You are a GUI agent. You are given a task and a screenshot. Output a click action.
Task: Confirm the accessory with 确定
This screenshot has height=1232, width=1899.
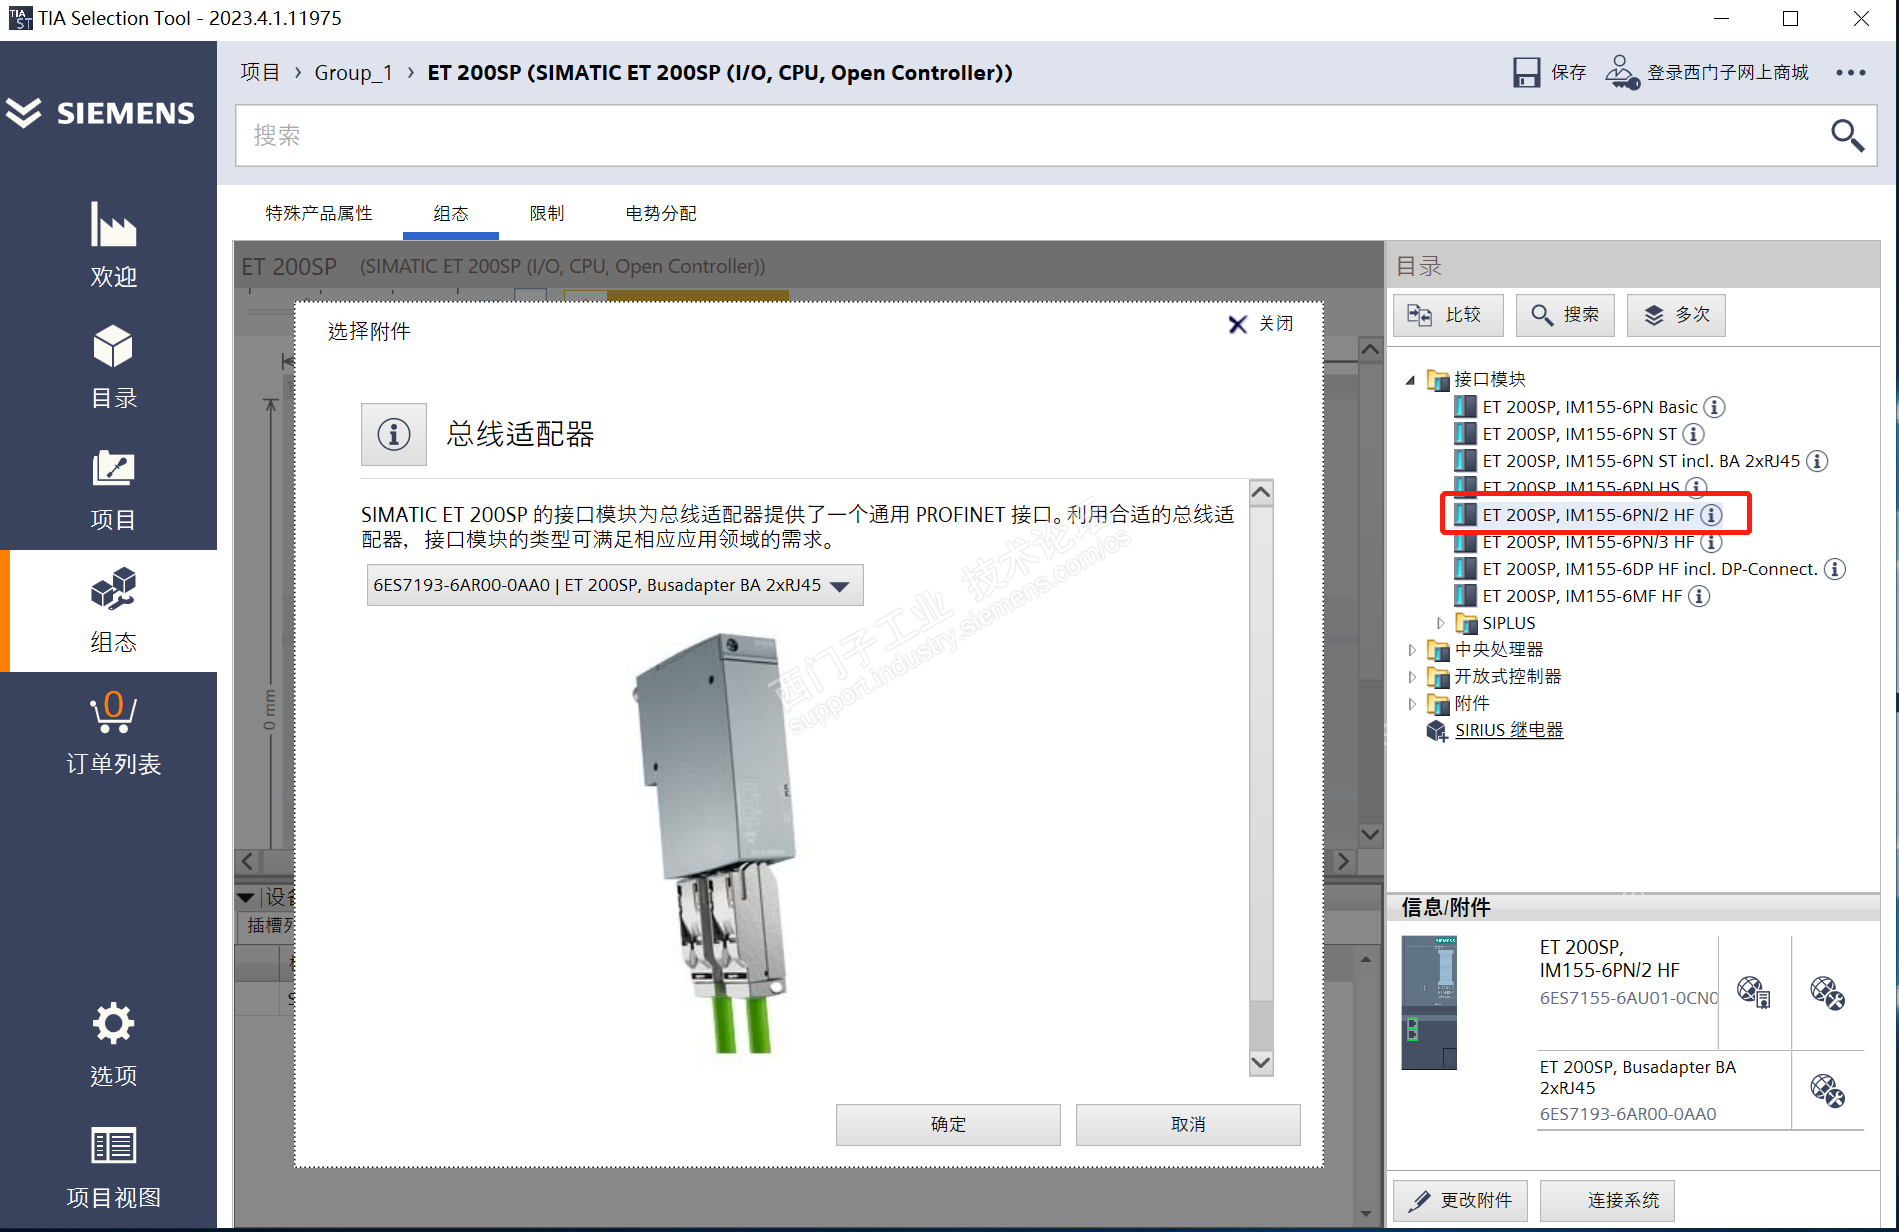pos(948,1124)
